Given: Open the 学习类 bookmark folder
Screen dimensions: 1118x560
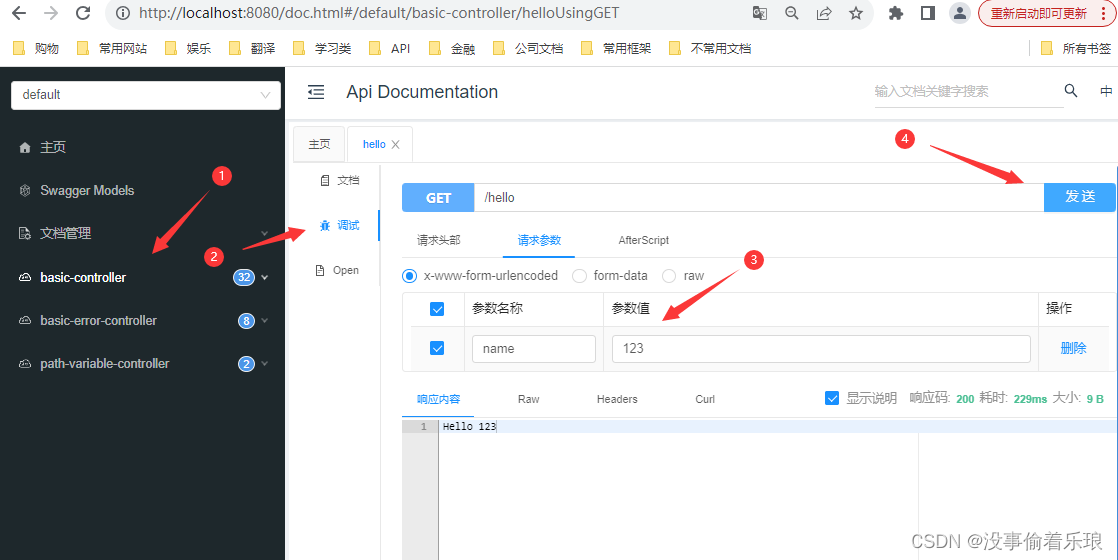Looking at the screenshot, I should (324, 49).
